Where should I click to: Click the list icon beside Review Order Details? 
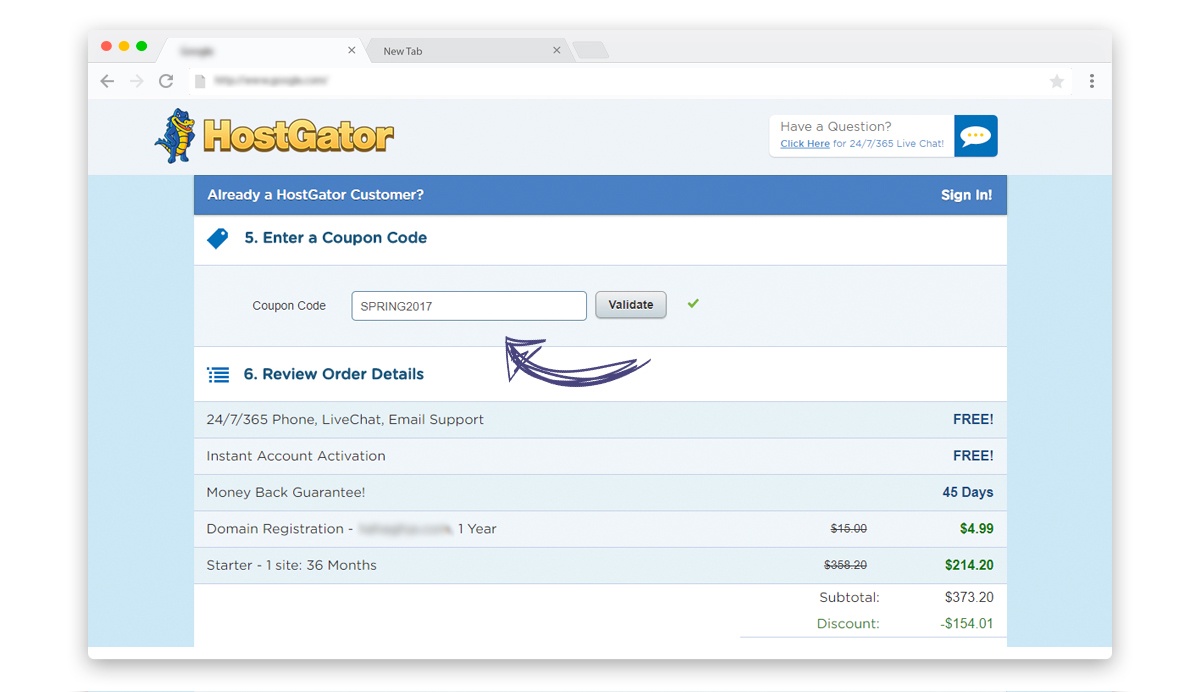[x=218, y=375]
